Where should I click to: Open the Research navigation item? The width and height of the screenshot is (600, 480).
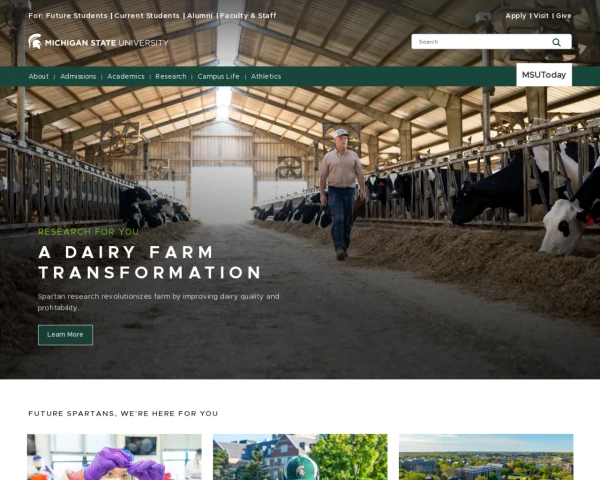point(171,77)
